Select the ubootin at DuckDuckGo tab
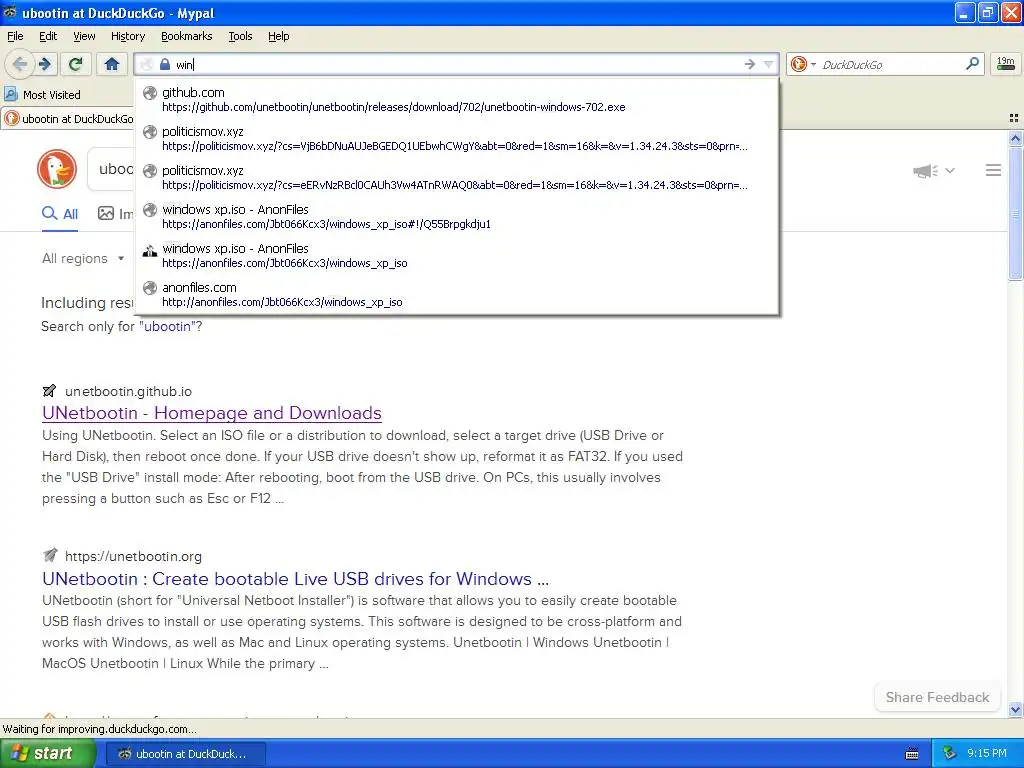Screen dimensions: 1024x768 pyautogui.click(x=68, y=119)
